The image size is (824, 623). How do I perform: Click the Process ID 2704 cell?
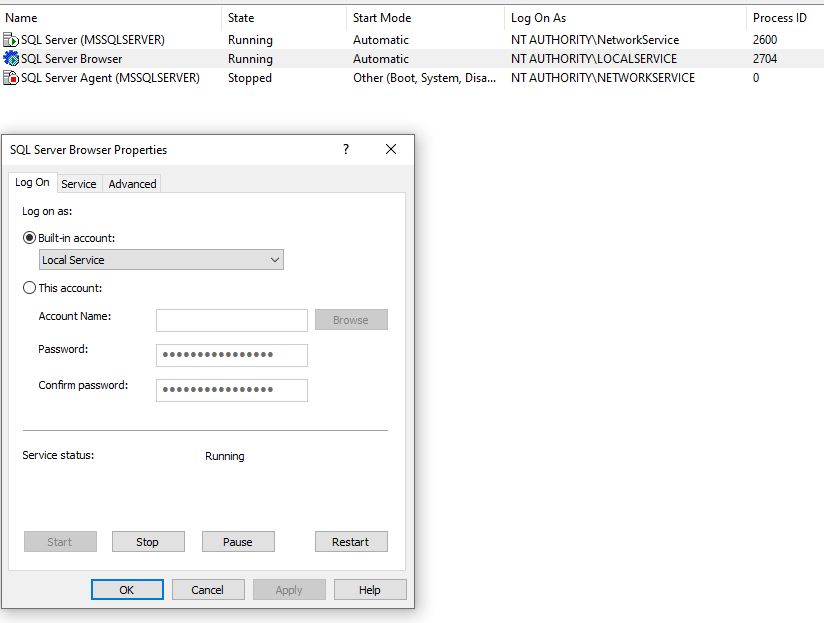[x=765, y=59]
